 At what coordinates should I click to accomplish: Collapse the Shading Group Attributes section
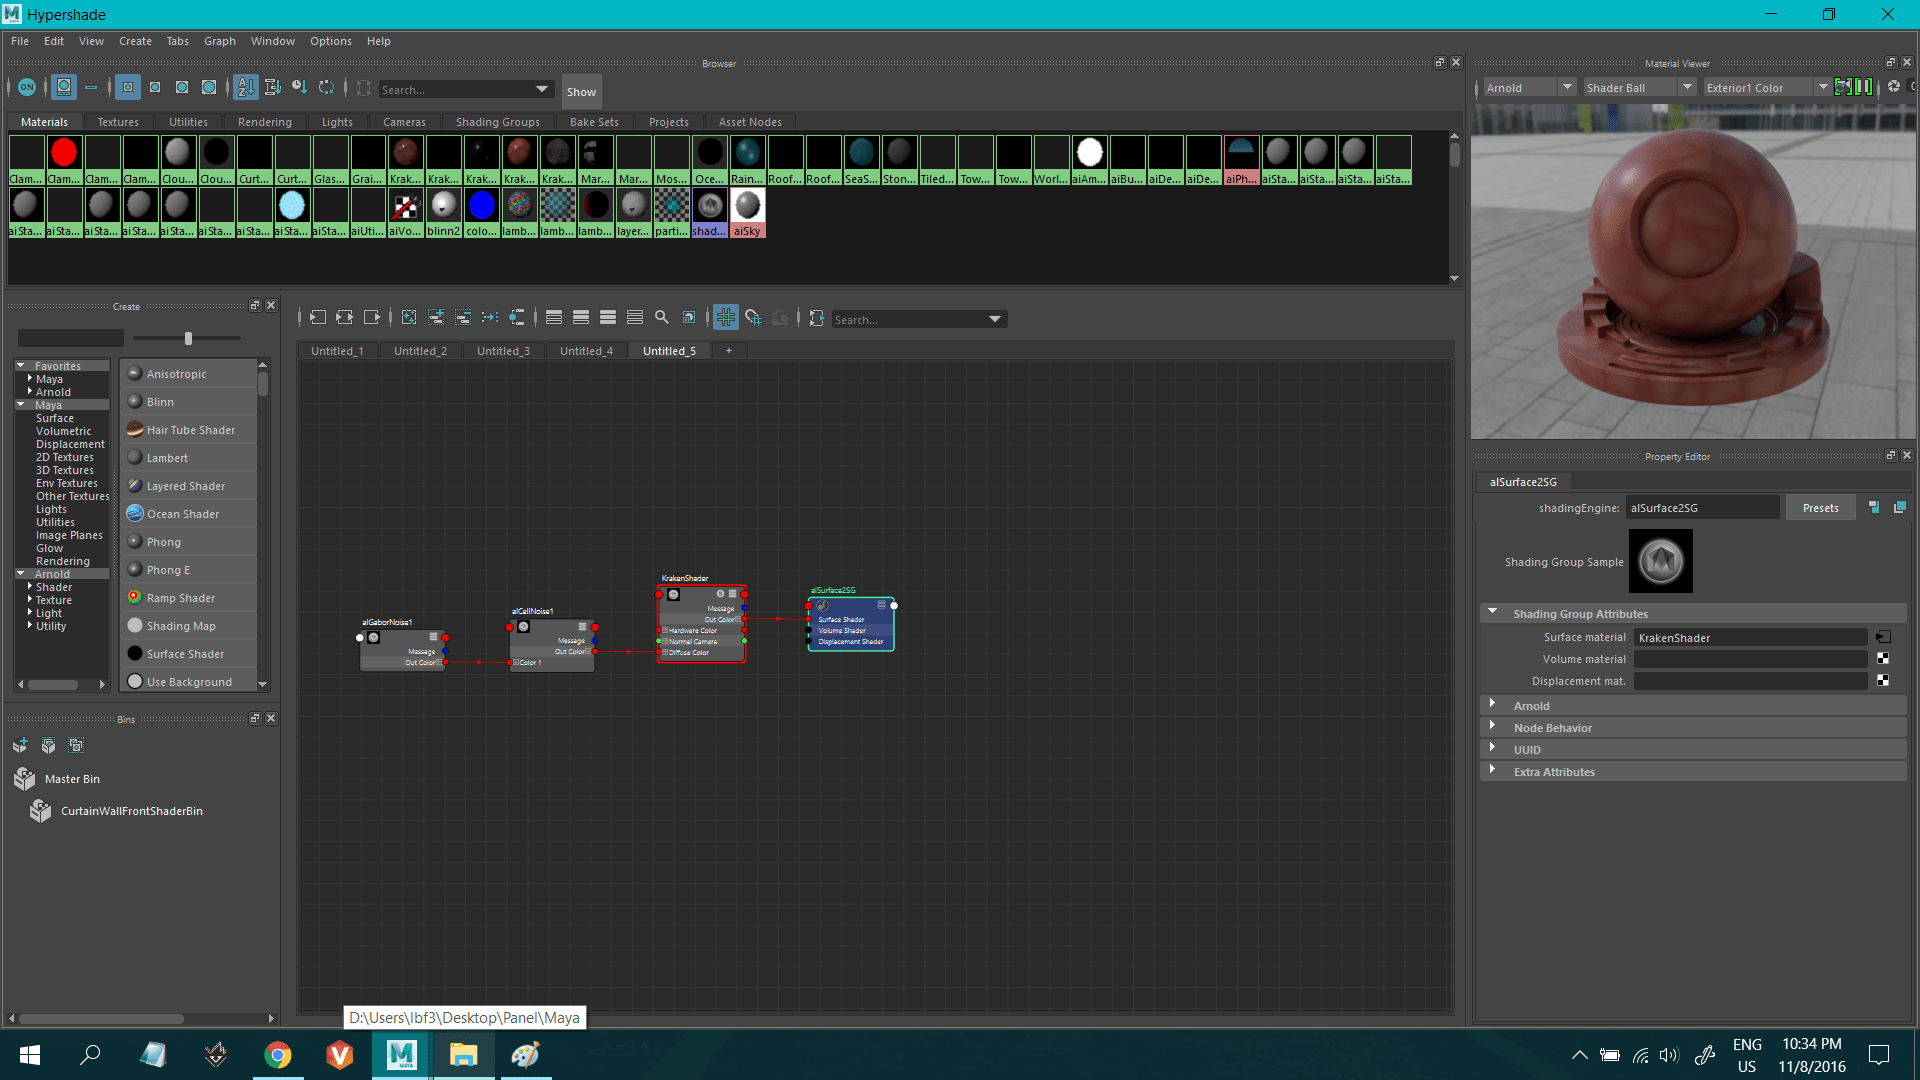1493,613
